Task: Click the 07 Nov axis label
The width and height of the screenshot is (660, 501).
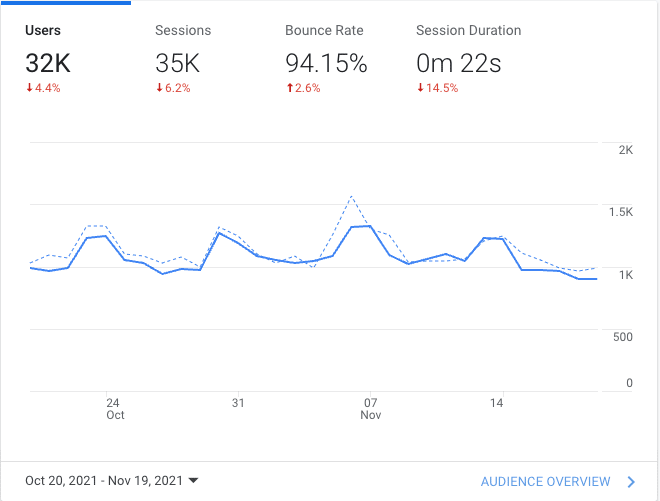Action: click(370, 409)
